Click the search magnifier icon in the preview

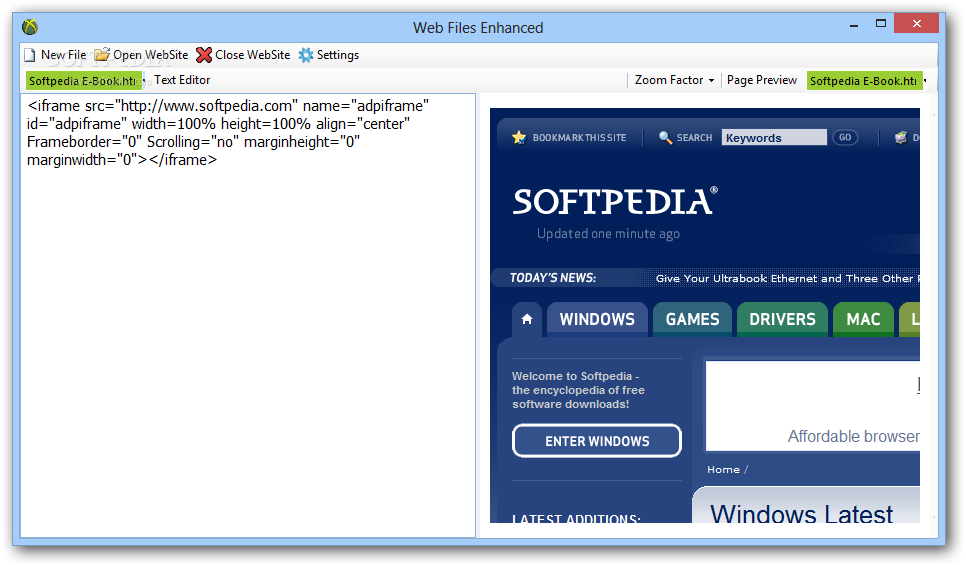pos(665,137)
